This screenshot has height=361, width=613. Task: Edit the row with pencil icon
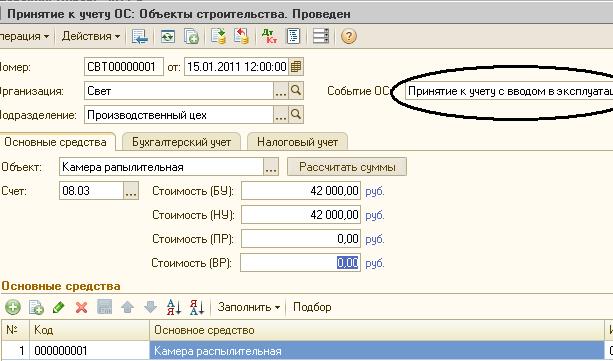pyautogui.click(x=59, y=307)
